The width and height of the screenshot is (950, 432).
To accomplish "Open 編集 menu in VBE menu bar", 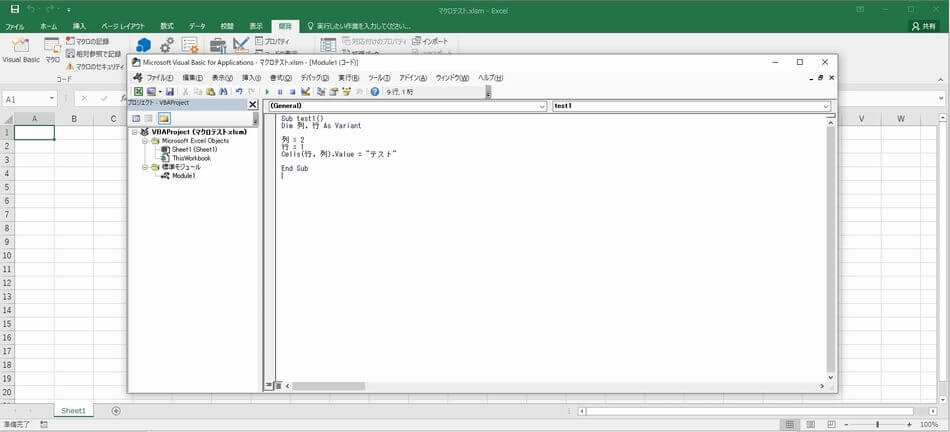I will tap(193, 78).
